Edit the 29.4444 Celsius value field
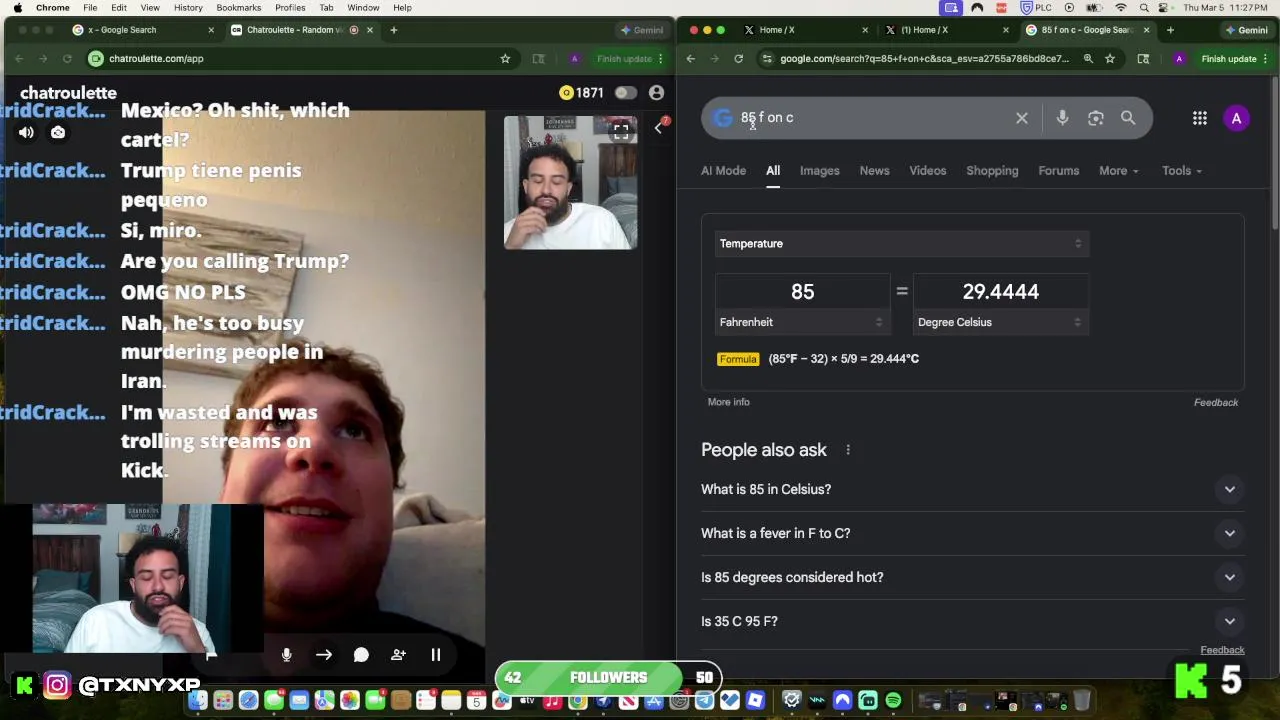 [1000, 292]
